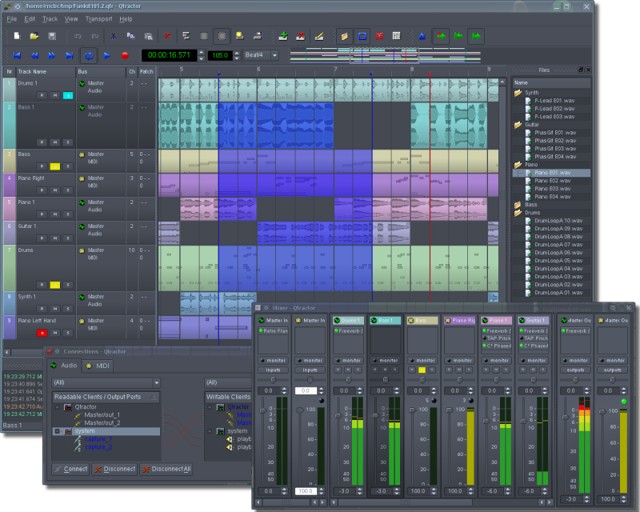Image resolution: width=640 pixels, height=512 pixels.
Task: Undo the last edit from the toolbar
Action: [x=78, y=36]
